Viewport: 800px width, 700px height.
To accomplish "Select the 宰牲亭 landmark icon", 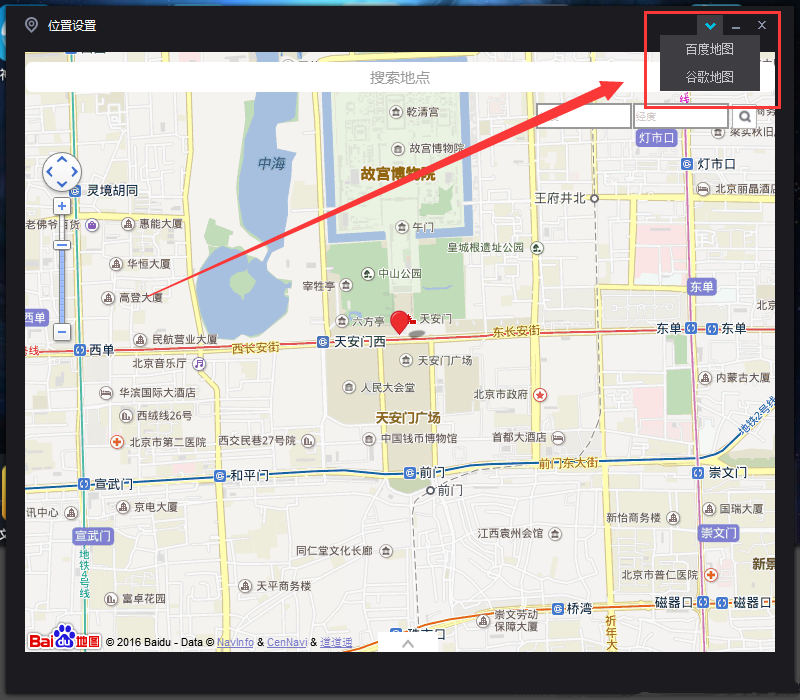I will point(346,285).
